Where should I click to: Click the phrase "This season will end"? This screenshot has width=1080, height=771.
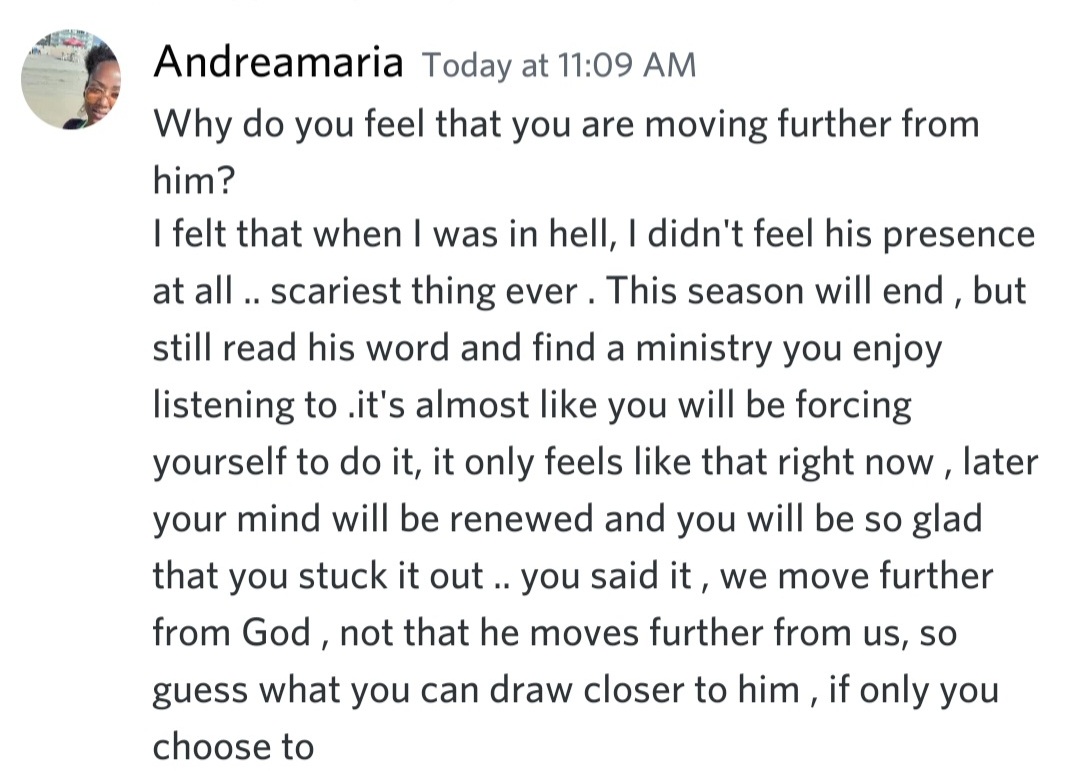[x=776, y=291]
